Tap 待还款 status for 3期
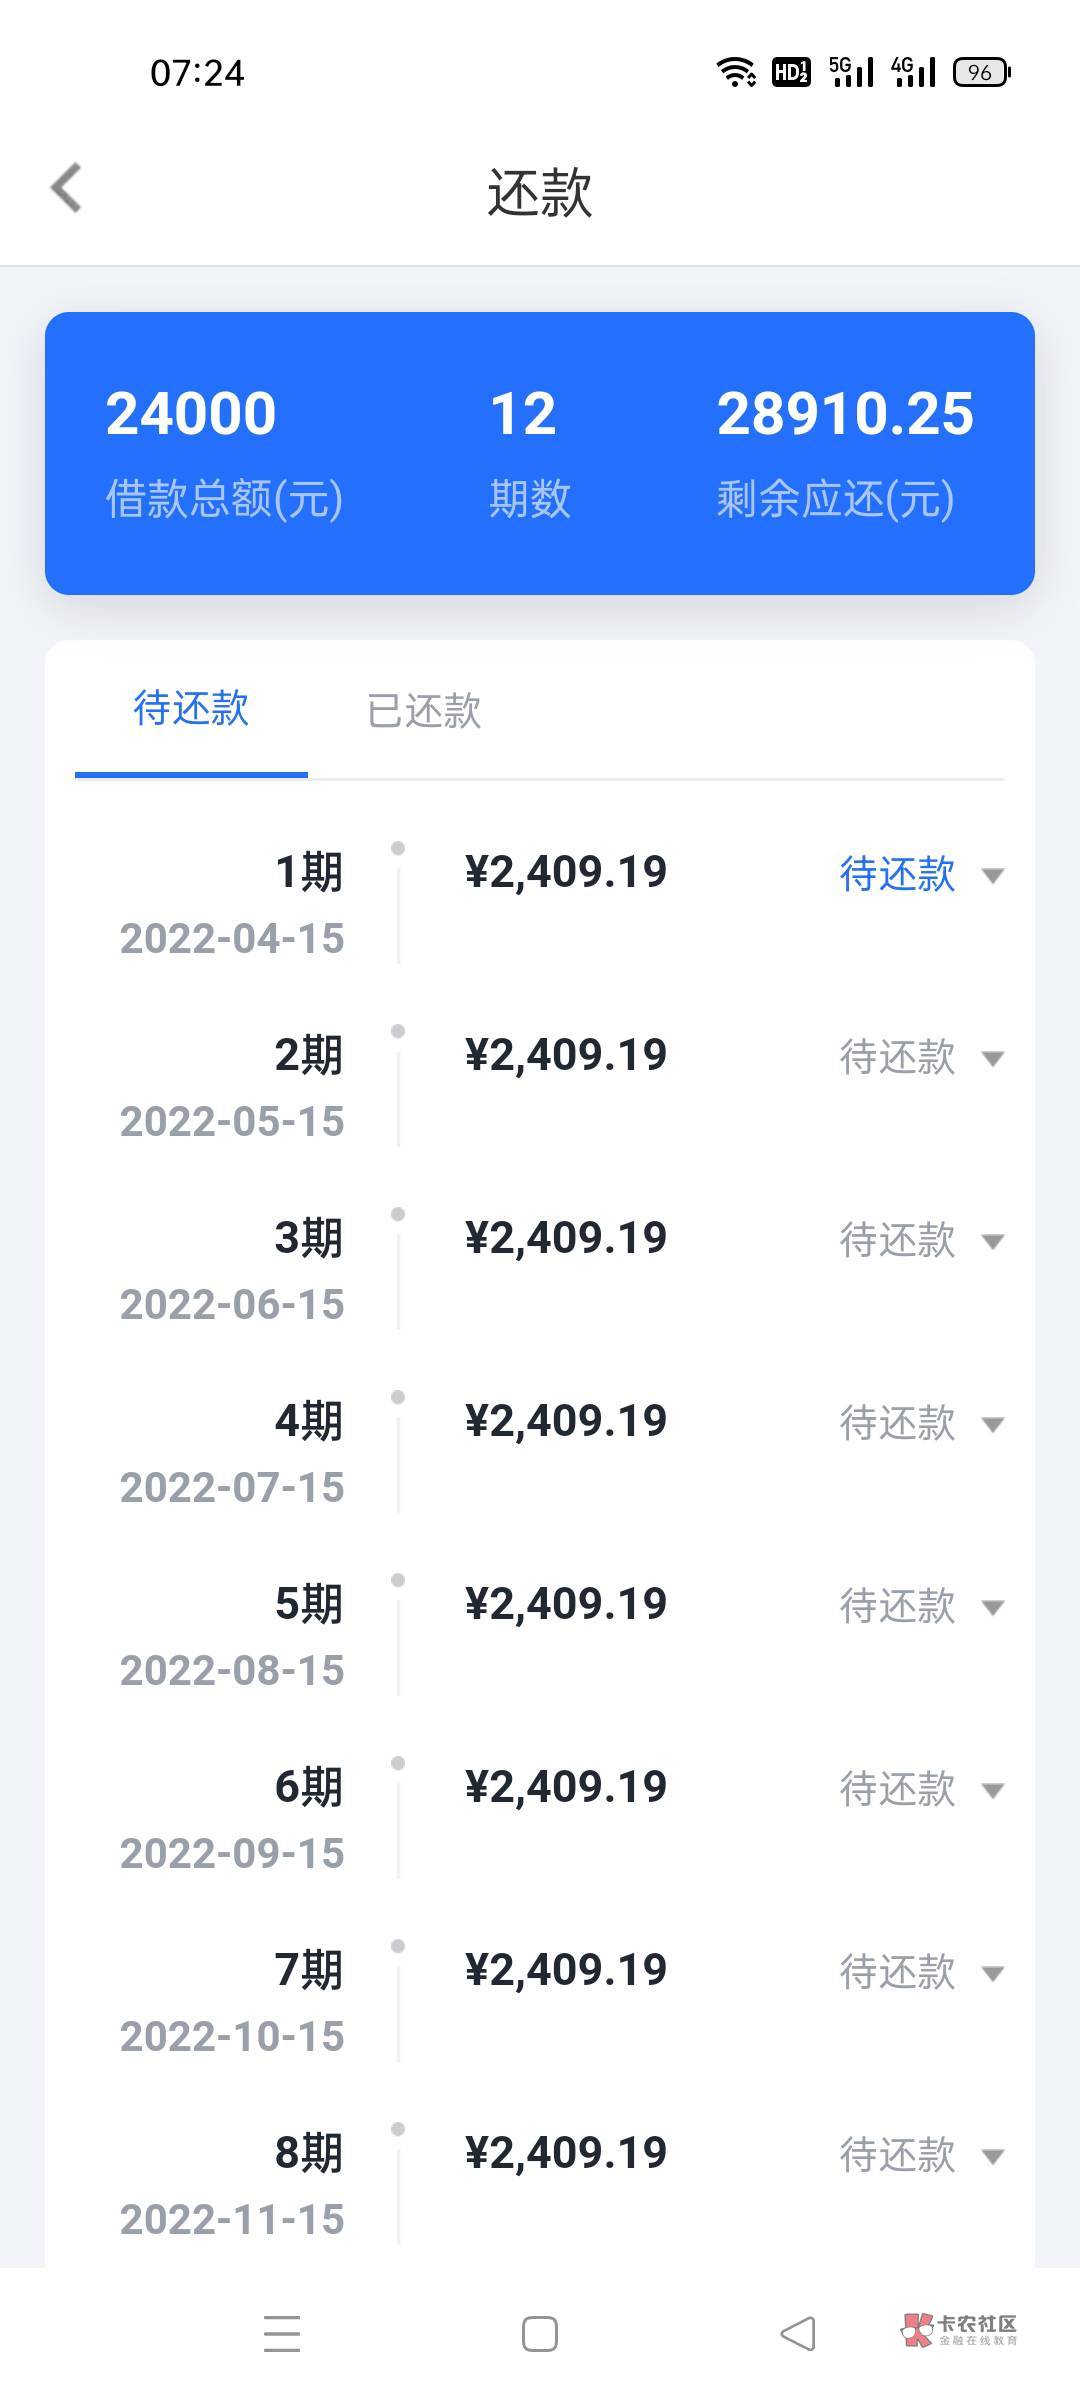Image resolution: width=1080 pixels, height=2400 pixels. 897,1240
